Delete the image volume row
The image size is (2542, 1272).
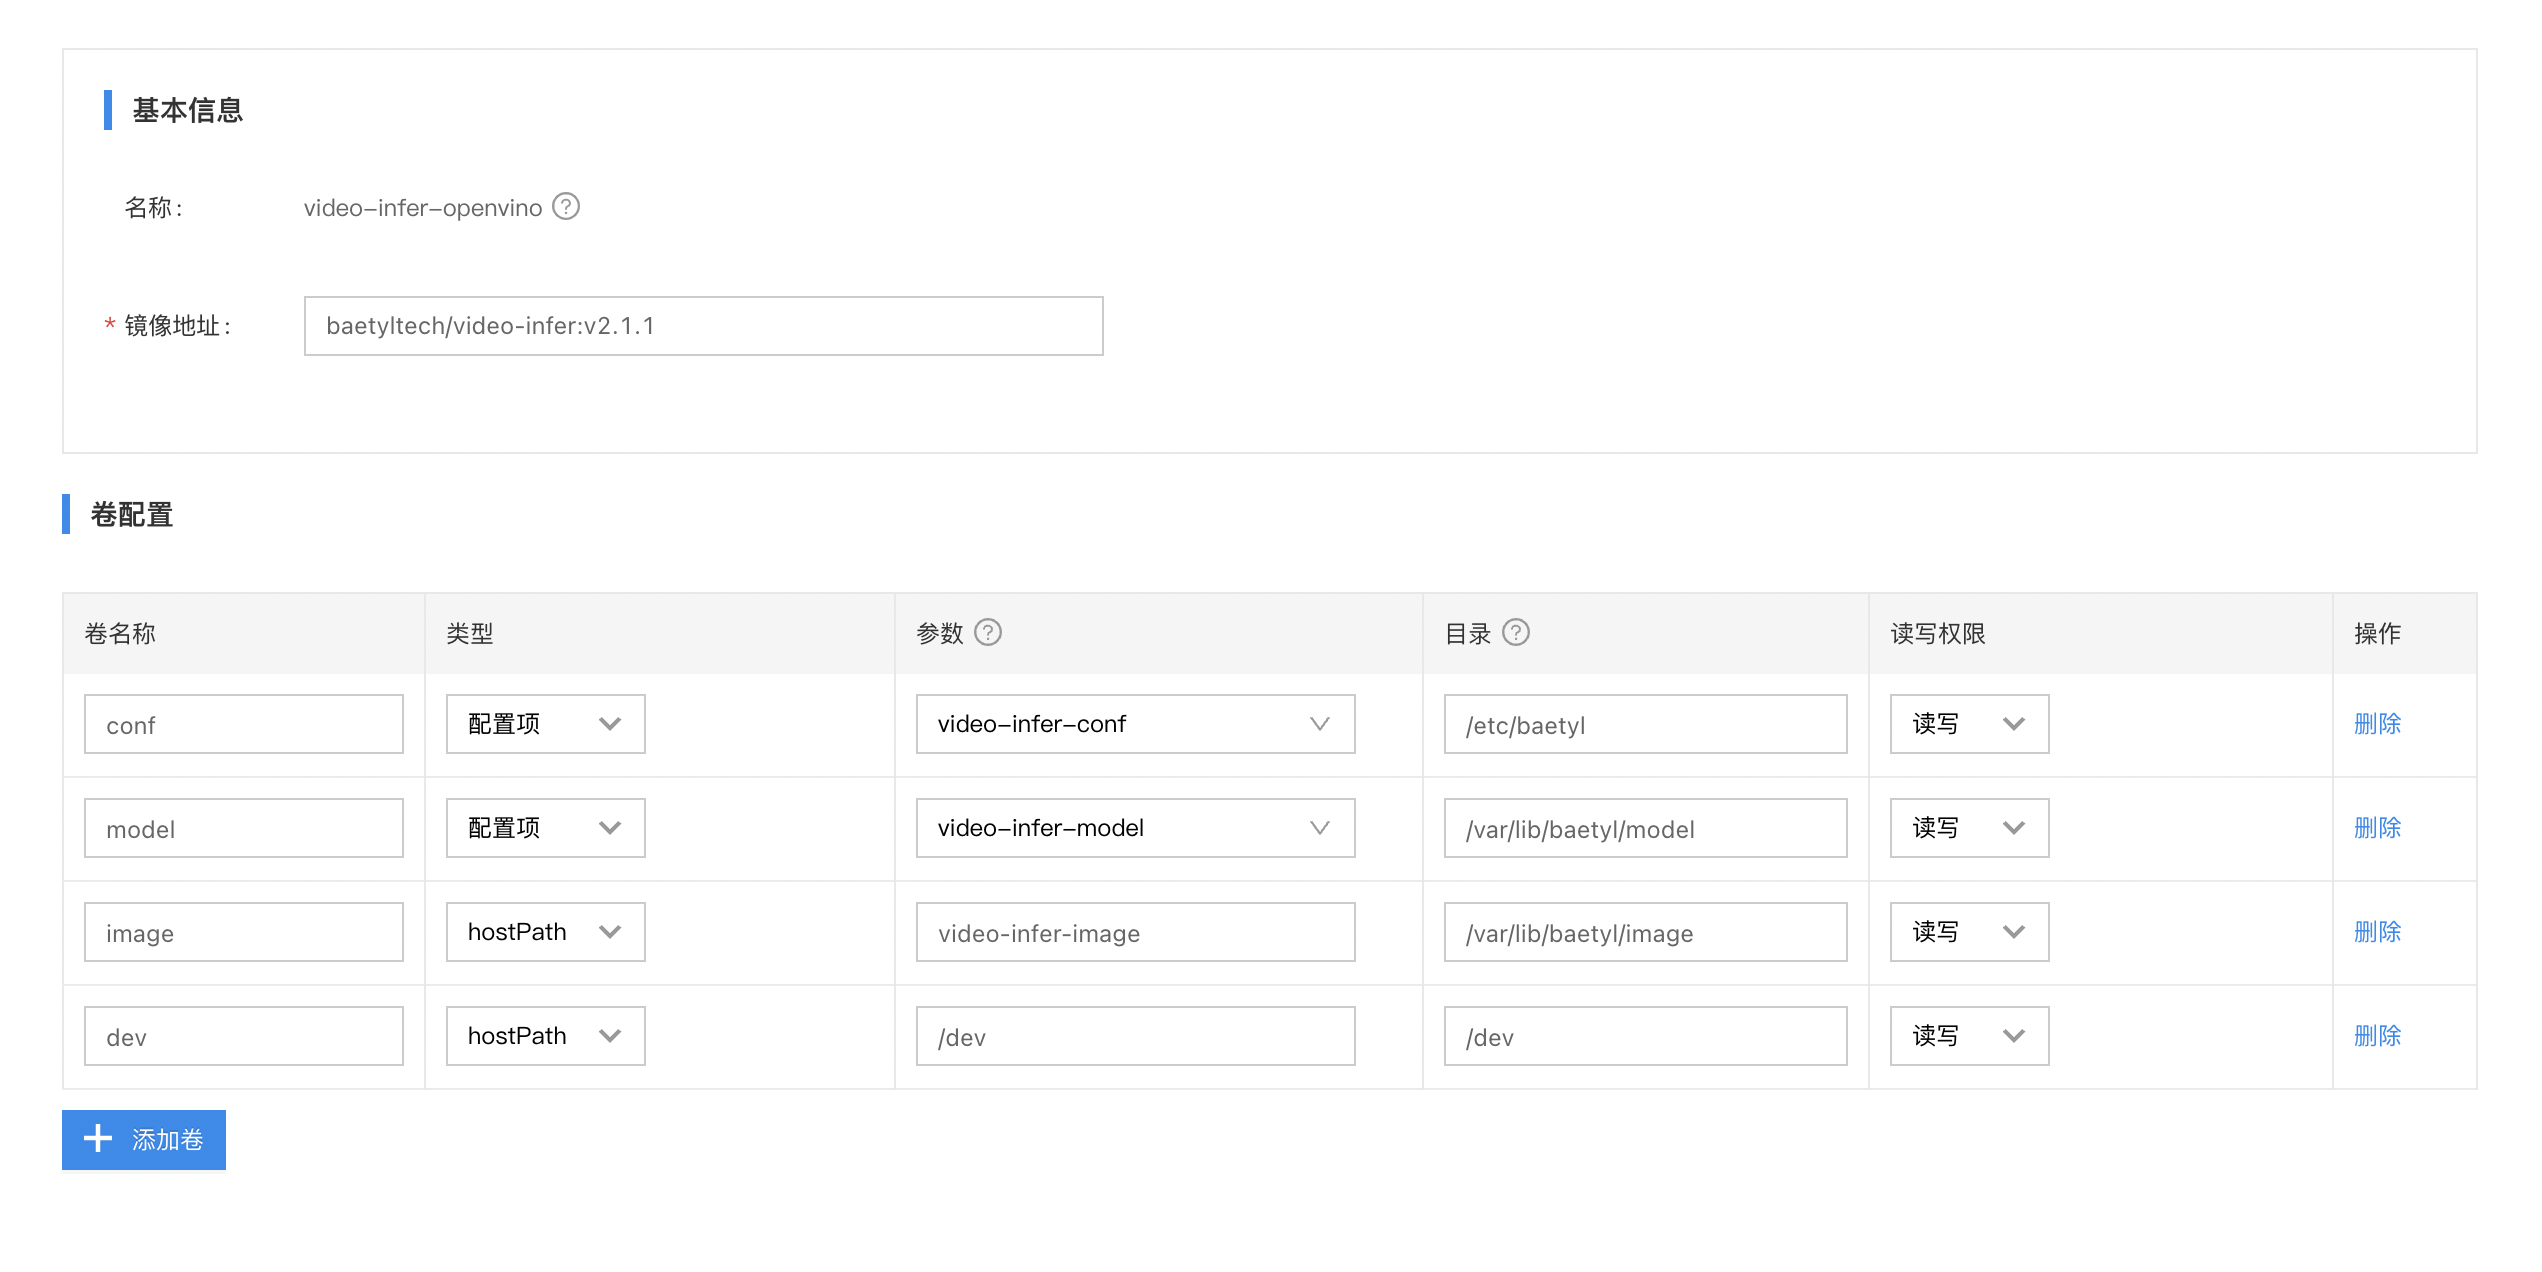[2377, 932]
